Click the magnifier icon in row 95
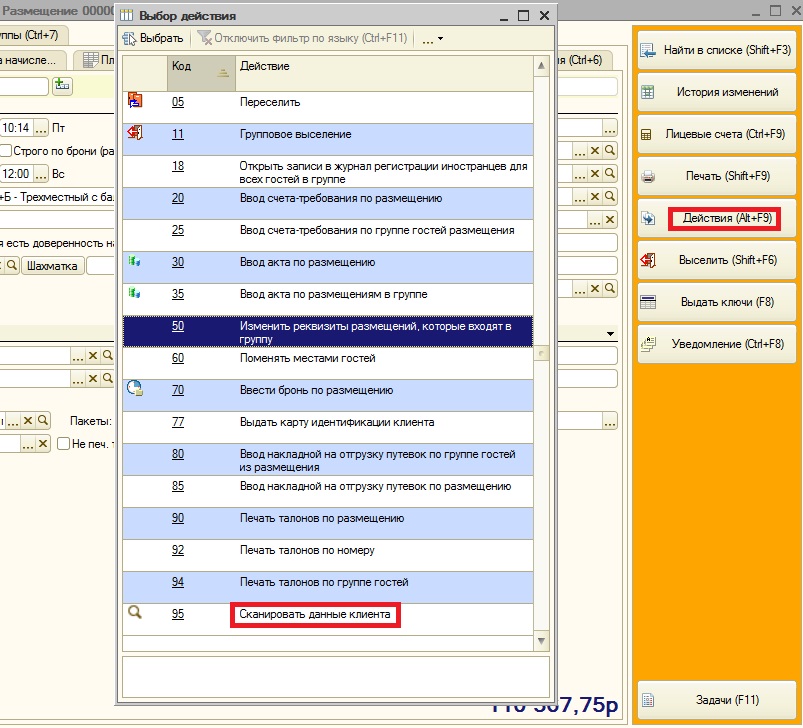The width and height of the screenshot is (803, 728). 135,612
